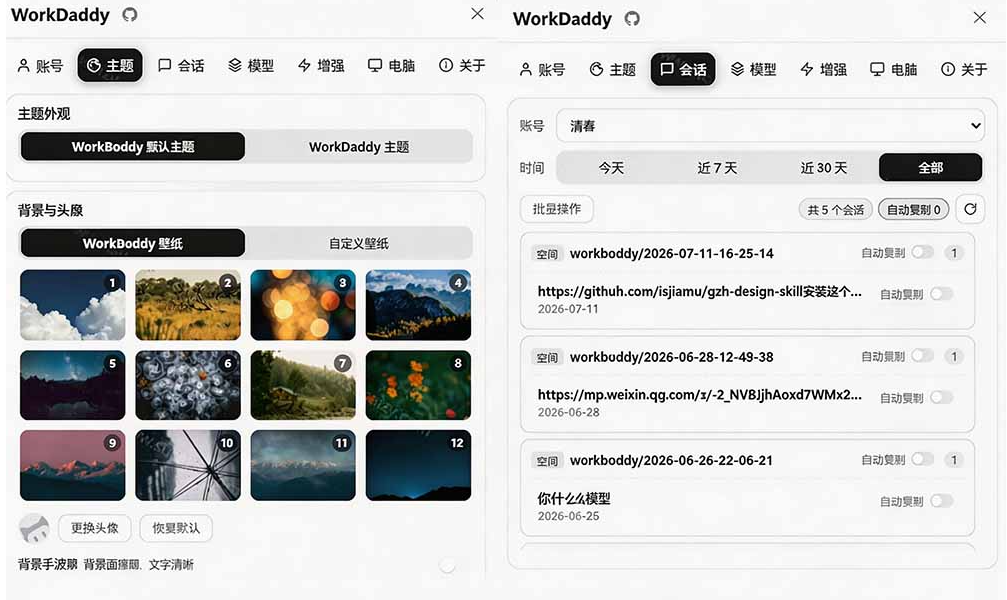
Task: Filter sessions by 全部
Action: [x=931, y=168]
